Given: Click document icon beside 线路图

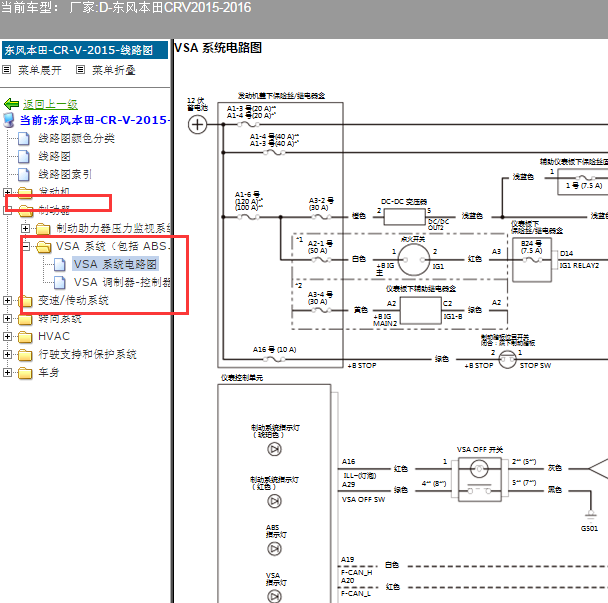Looking at the screenshot, I should coord(24,156).
